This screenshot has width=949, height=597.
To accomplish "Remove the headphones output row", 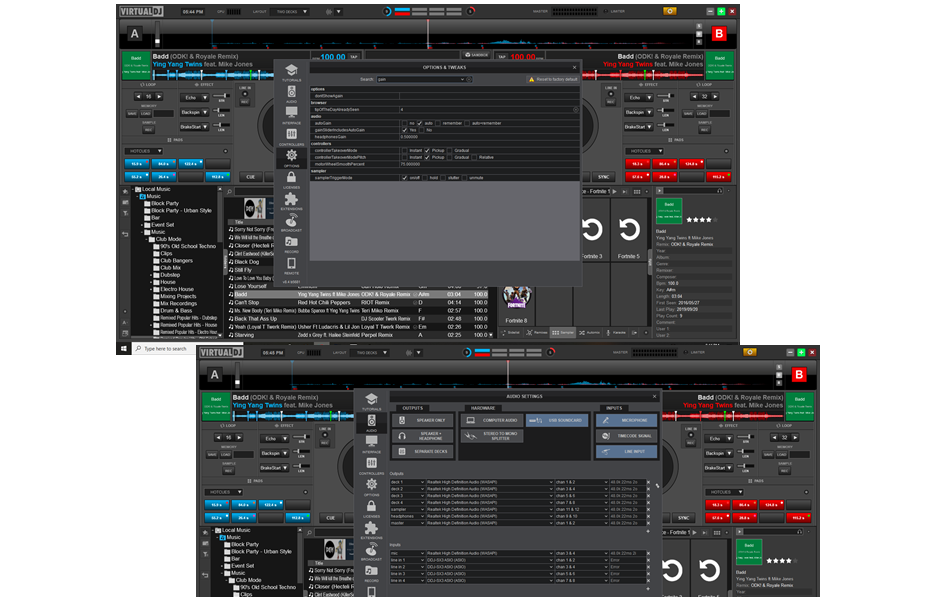I will (x=648, y=516).
